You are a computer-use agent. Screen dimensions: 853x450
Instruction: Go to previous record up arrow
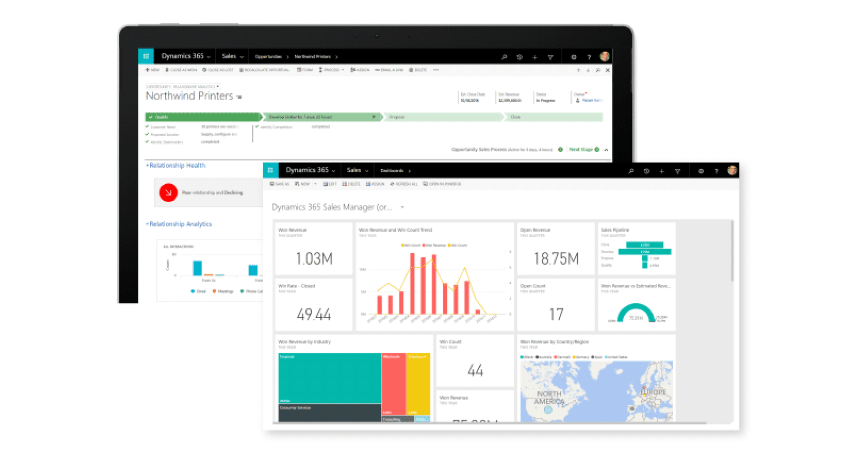coord(578,70)
